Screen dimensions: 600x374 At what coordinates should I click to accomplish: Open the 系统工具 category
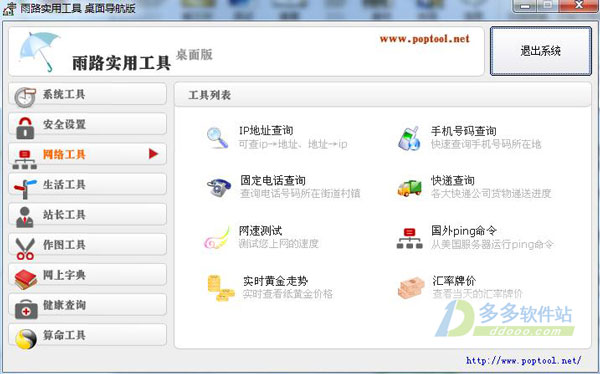[x=88, y=94]
